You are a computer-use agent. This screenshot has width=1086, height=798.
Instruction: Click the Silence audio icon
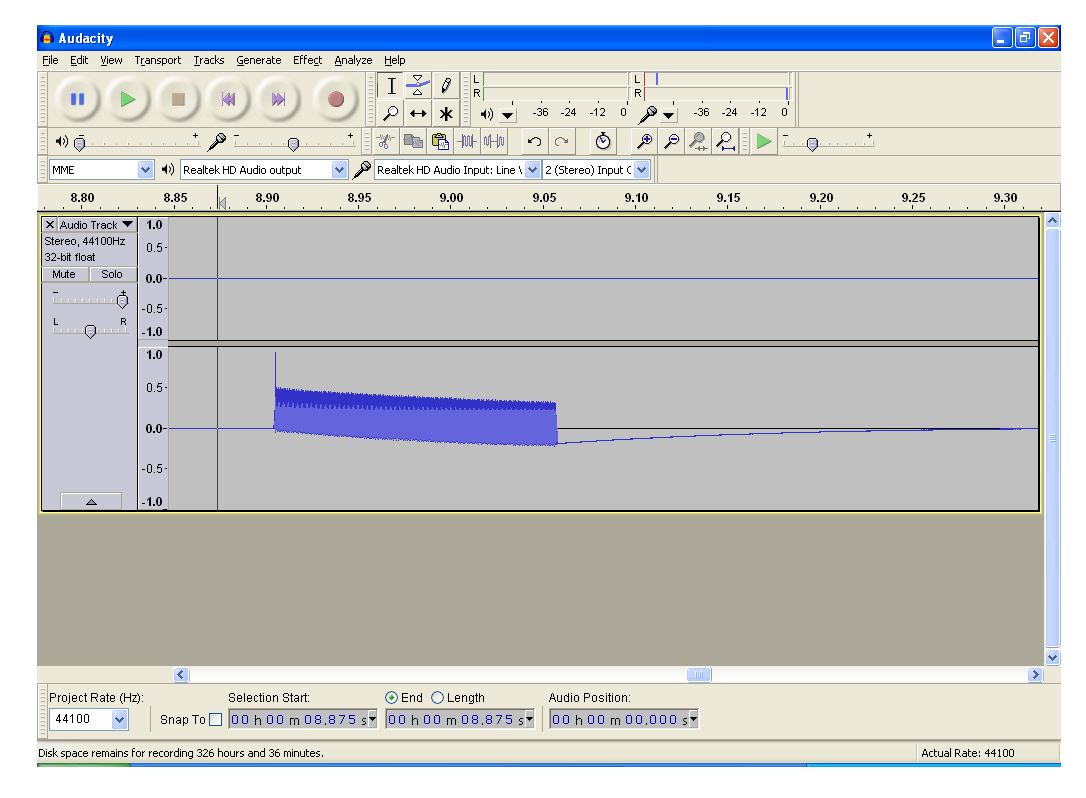coord(494,141)
